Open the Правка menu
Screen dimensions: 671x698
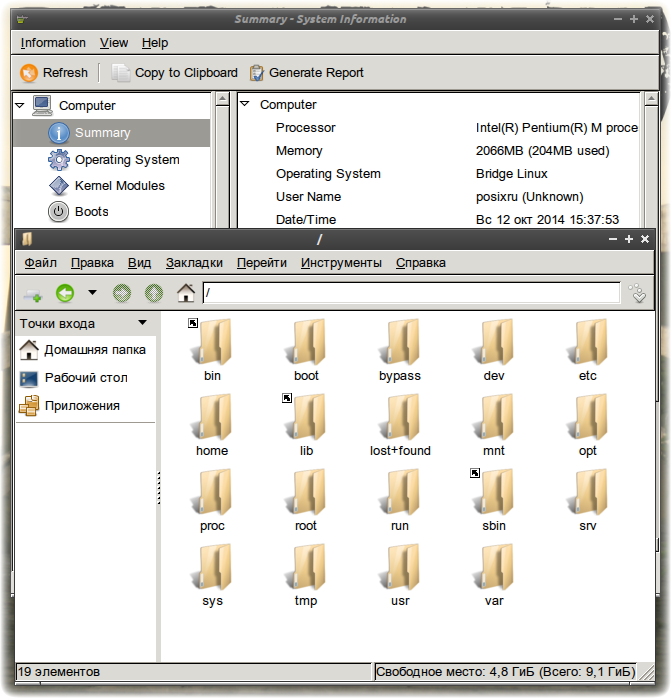(92, 263)
